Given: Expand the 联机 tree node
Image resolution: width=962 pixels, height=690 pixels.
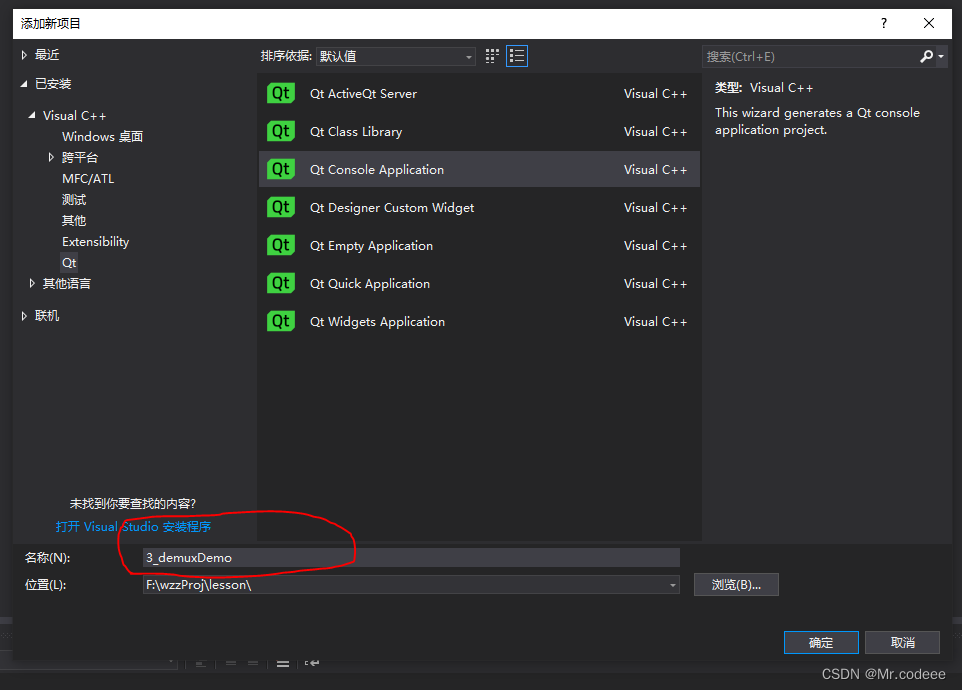Looking at the screenshot, I should click(24, 316).
